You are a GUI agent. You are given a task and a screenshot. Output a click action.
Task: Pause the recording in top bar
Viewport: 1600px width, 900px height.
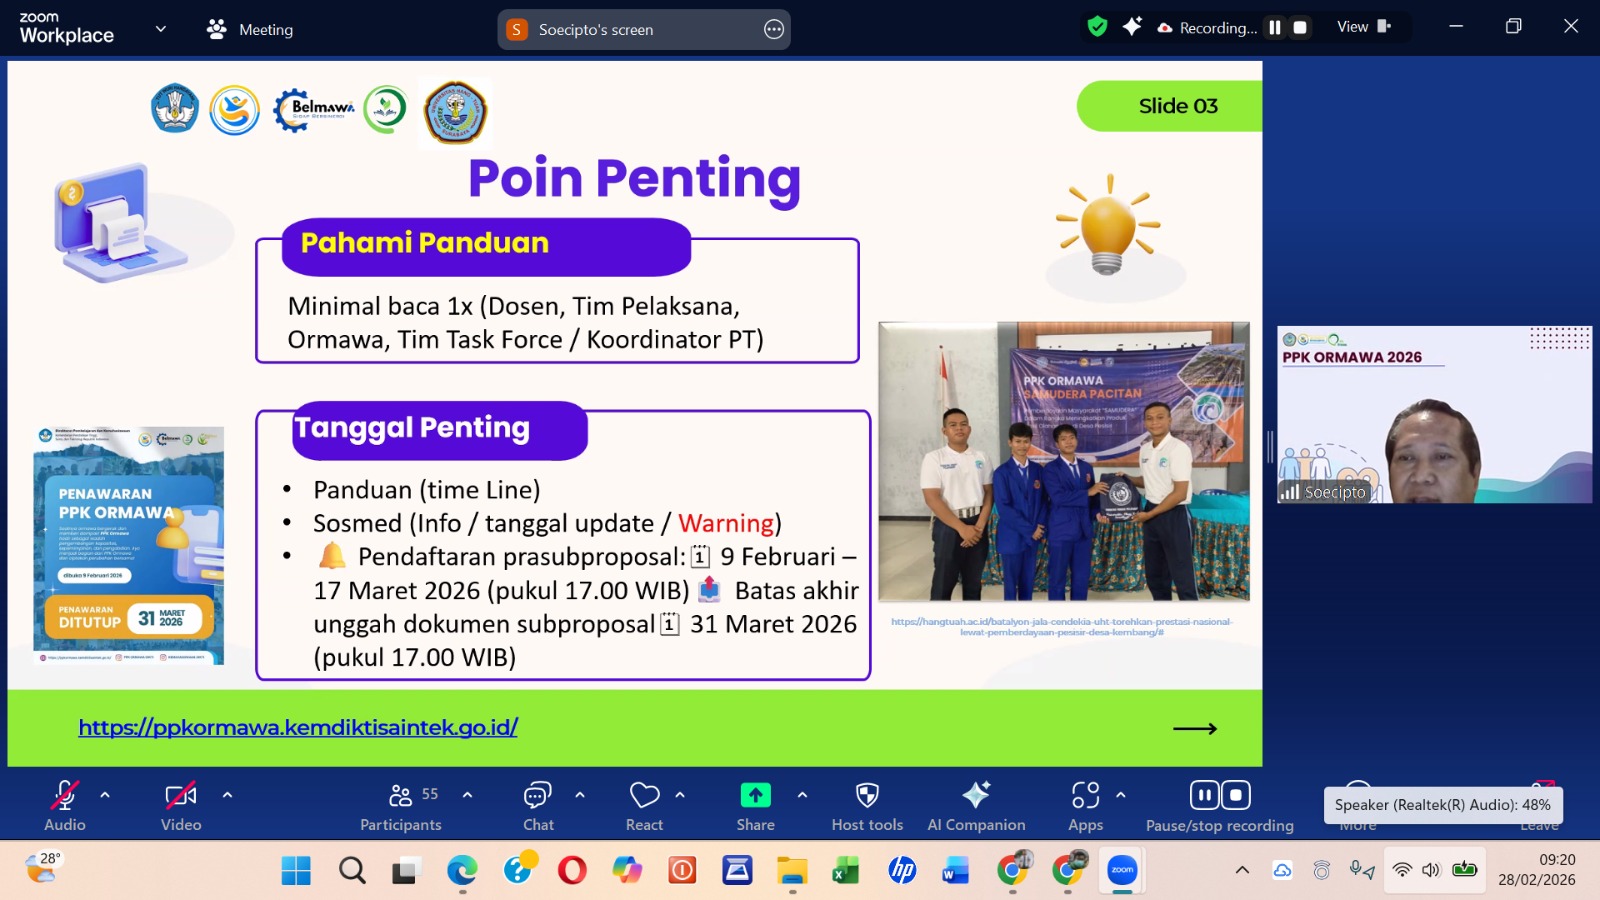(x=1275, y=28)
